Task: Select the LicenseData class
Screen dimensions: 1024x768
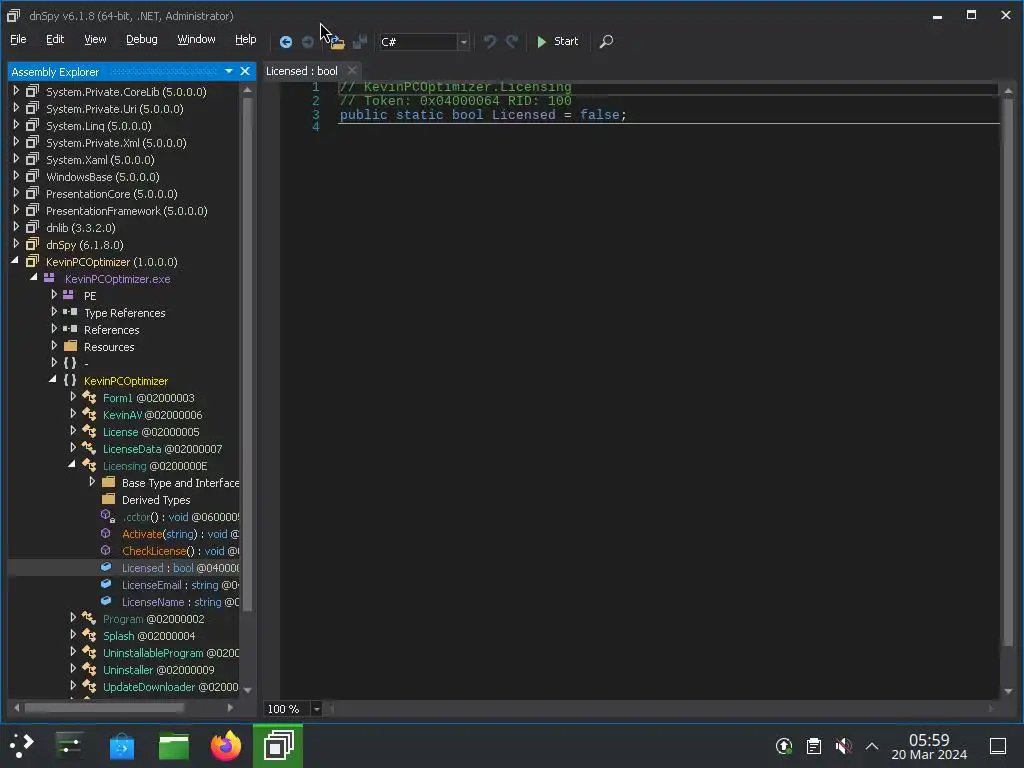Action: [162, 449]
